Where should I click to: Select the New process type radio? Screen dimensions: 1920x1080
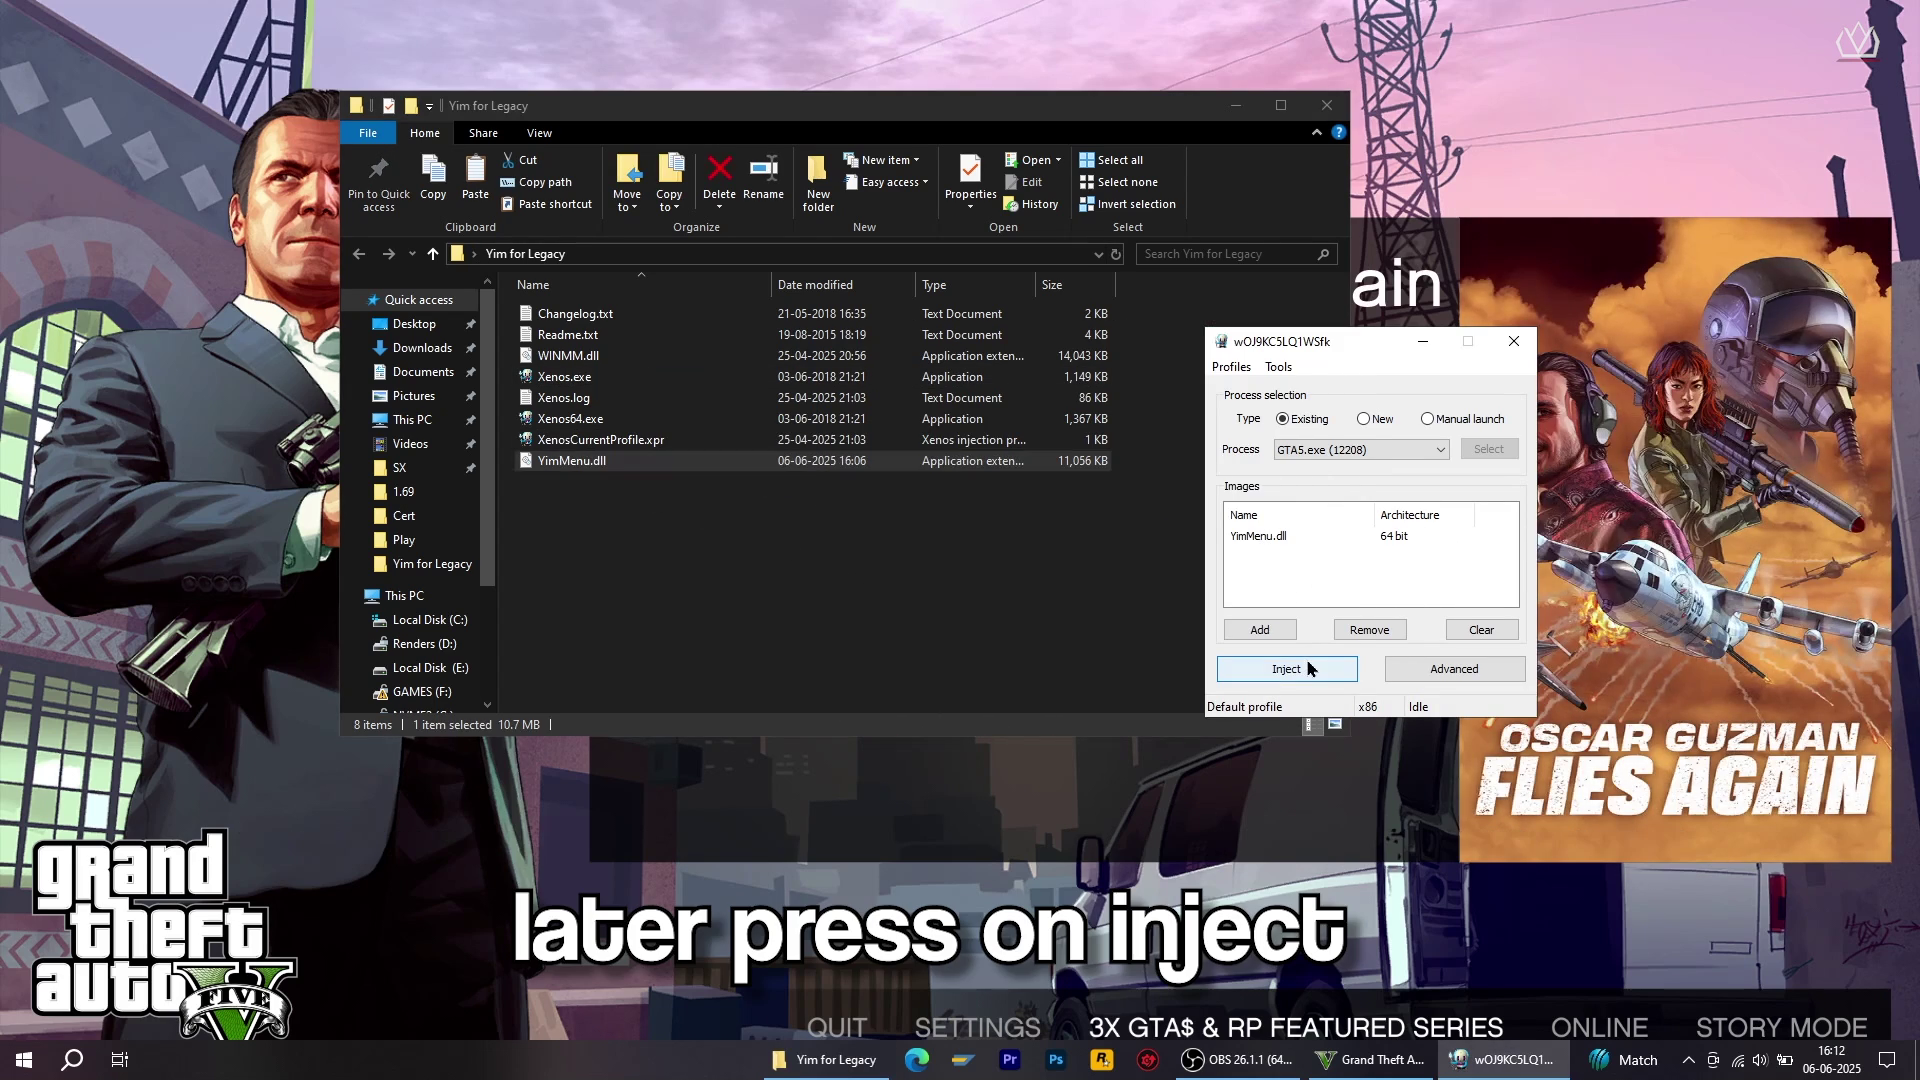(x=1364, y=419)
